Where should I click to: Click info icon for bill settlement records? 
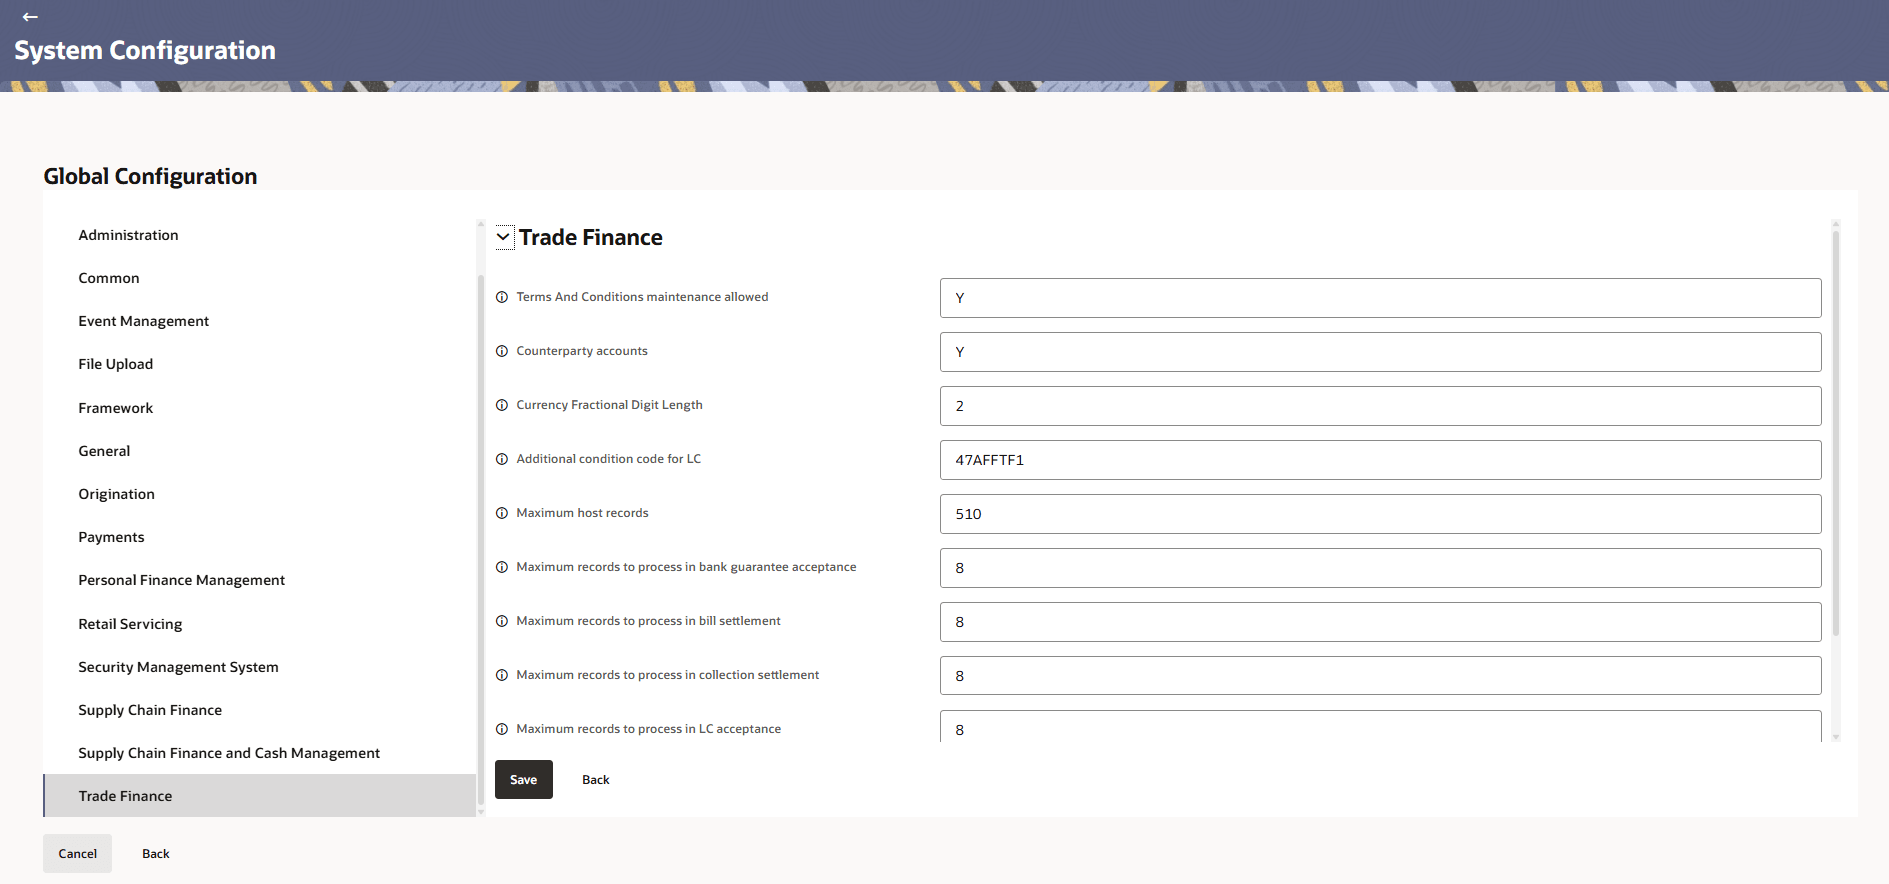click(x=502, y=621)
